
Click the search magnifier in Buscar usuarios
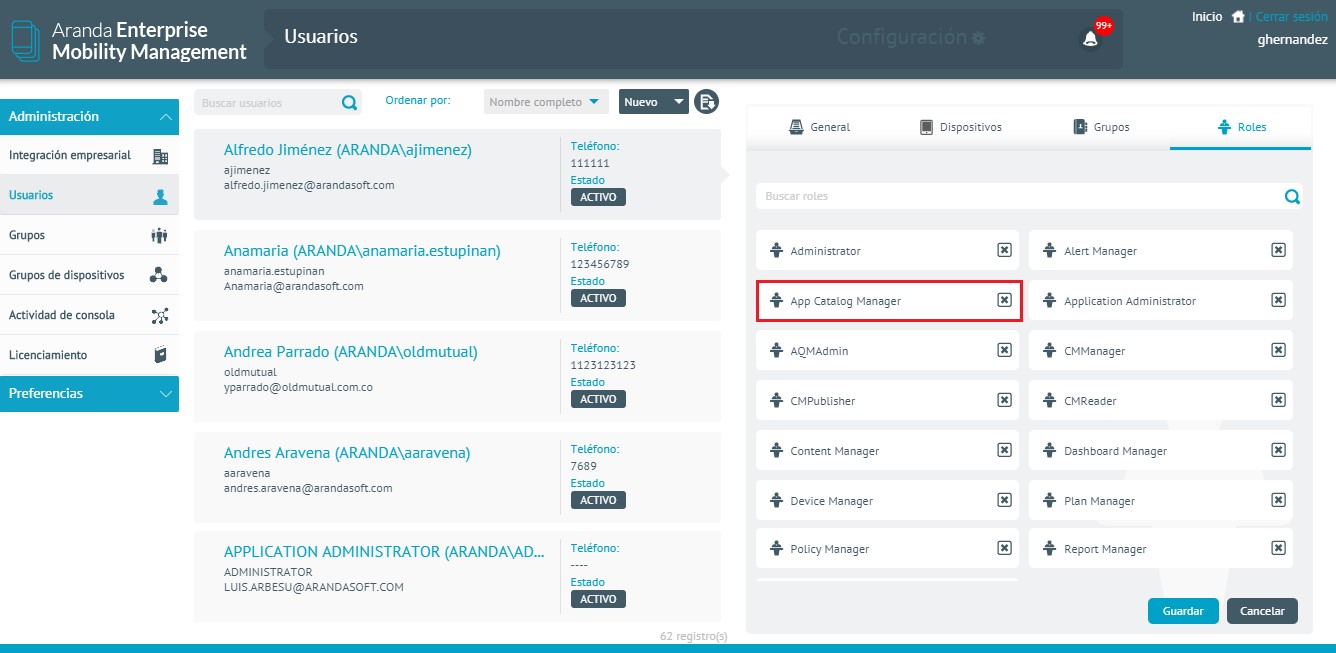click(x=349, y=102)
